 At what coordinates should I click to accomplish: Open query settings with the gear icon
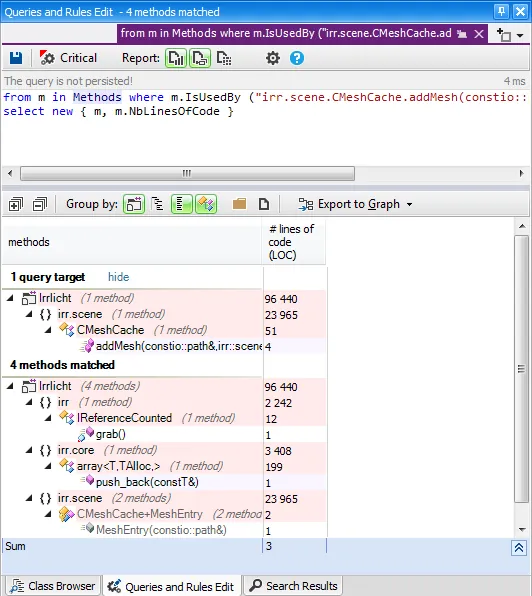[x=272, y=58]
